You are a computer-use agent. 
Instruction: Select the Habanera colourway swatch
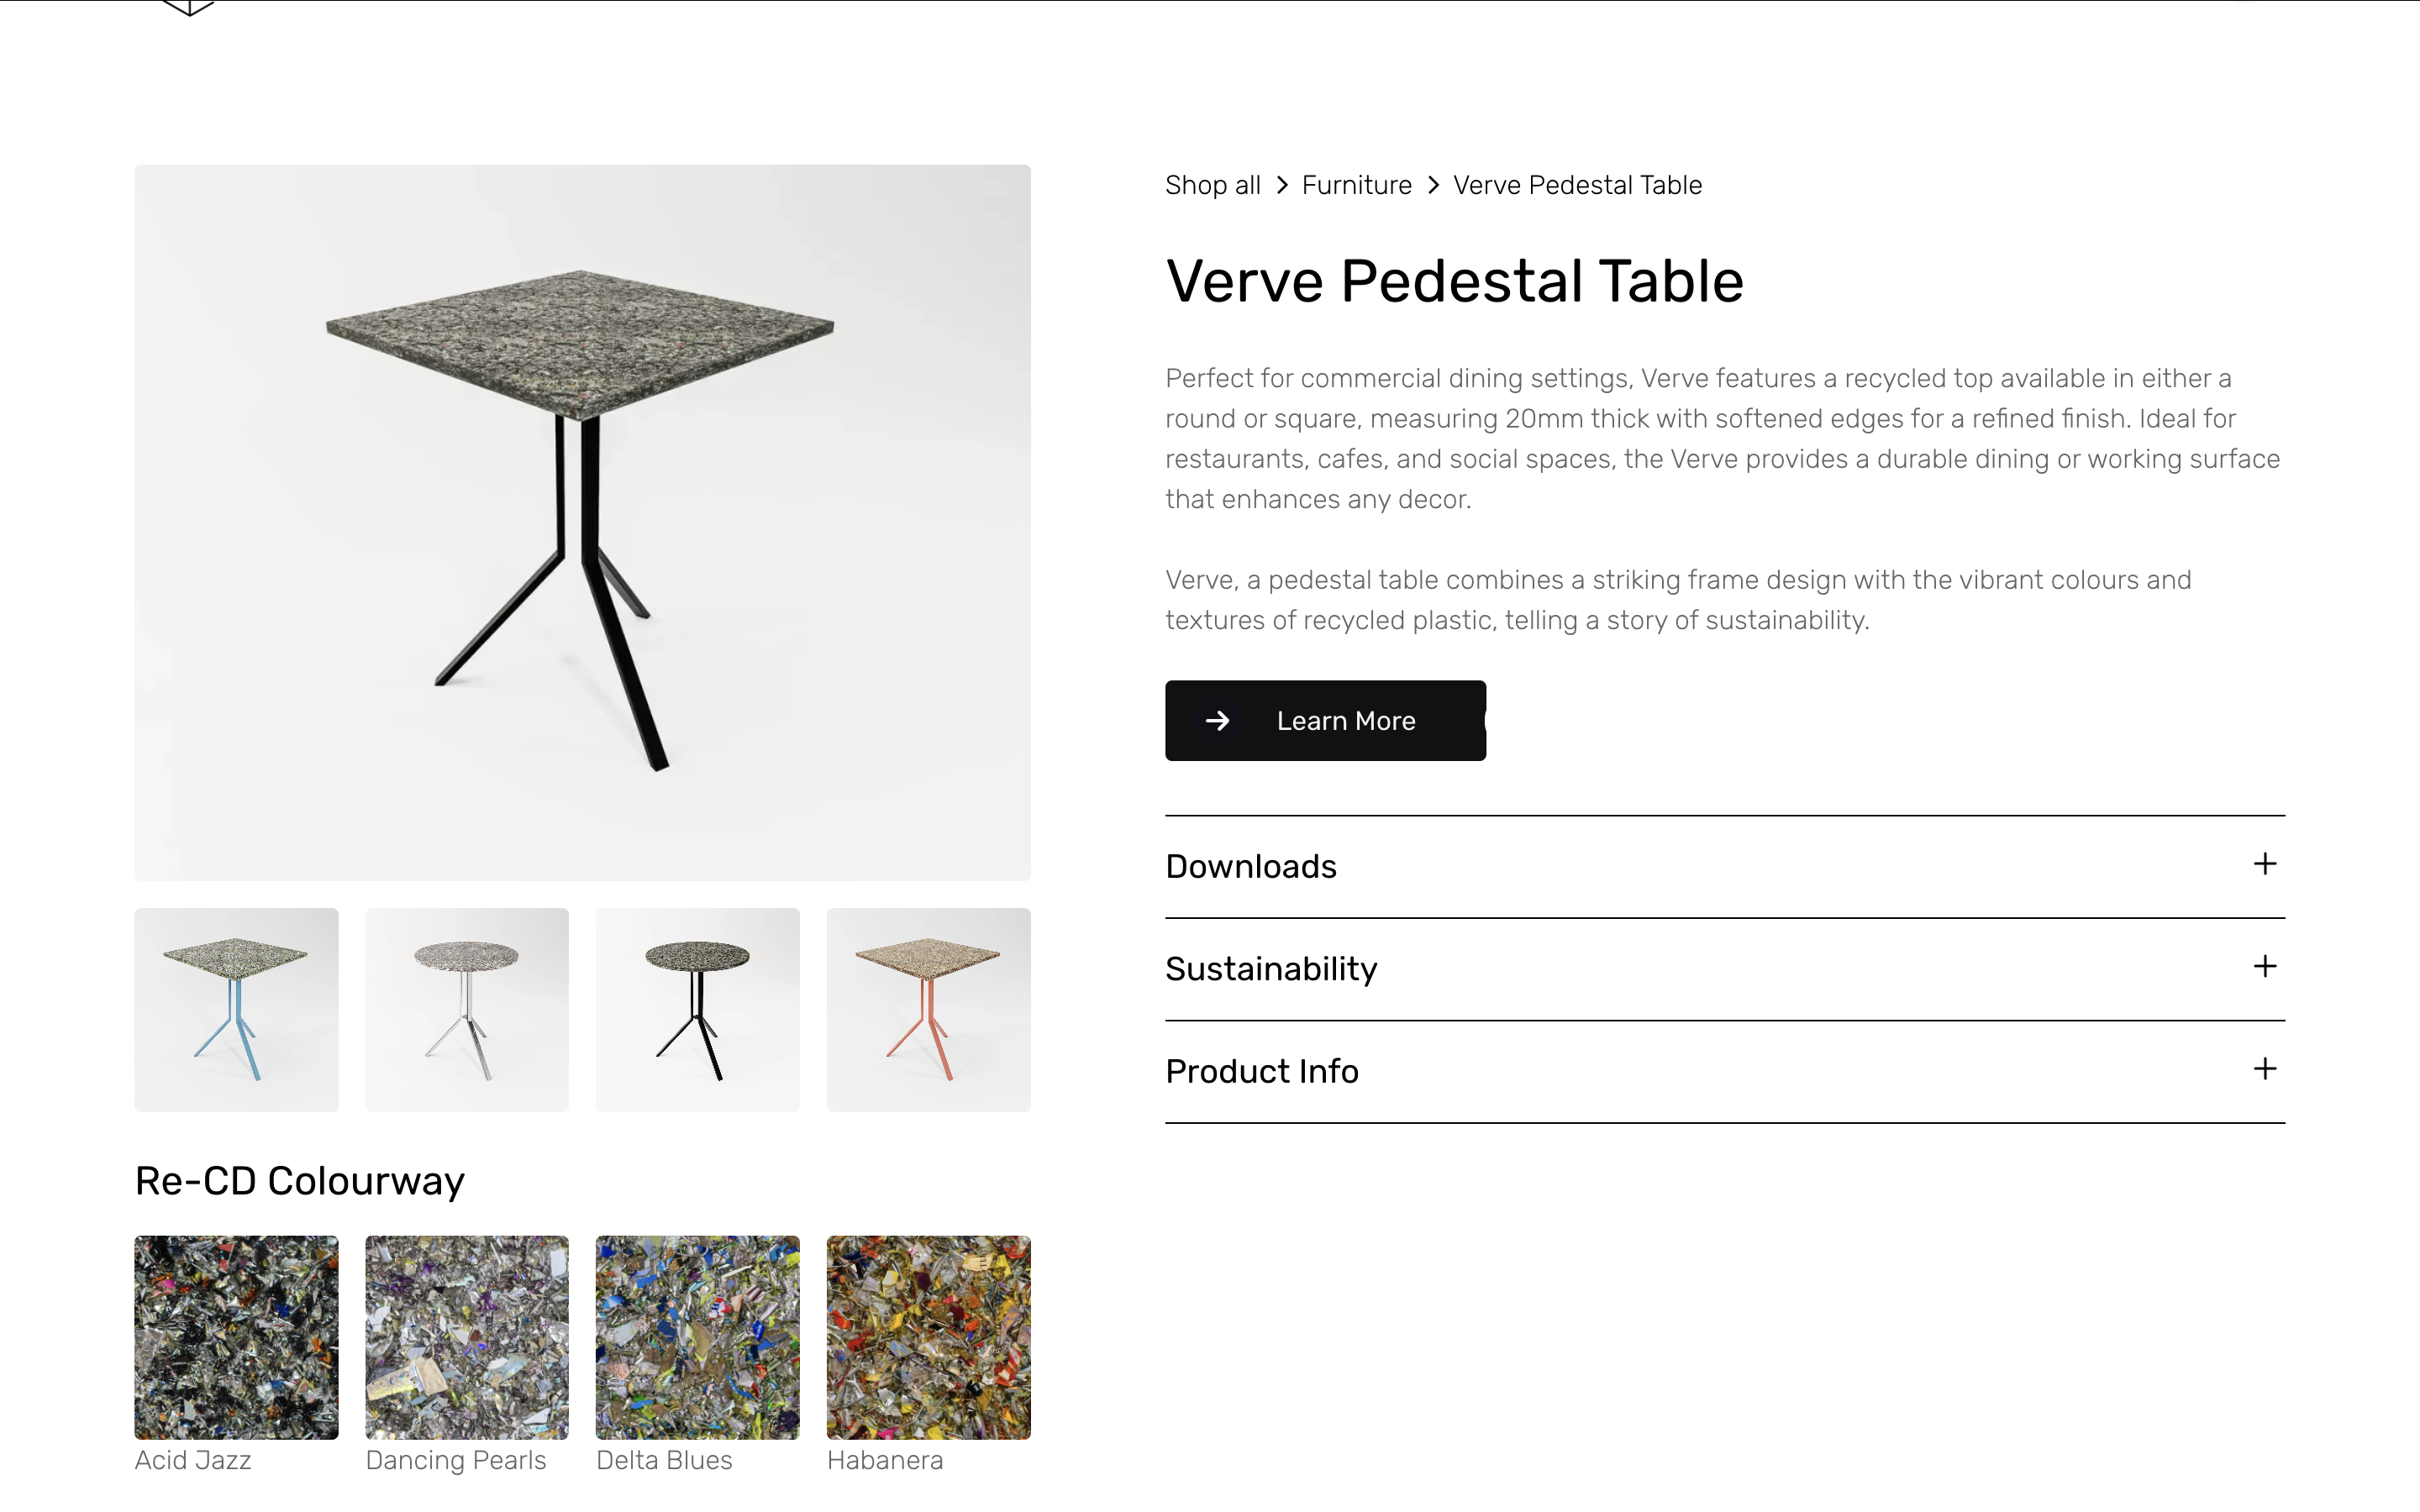coord(928,1337)
